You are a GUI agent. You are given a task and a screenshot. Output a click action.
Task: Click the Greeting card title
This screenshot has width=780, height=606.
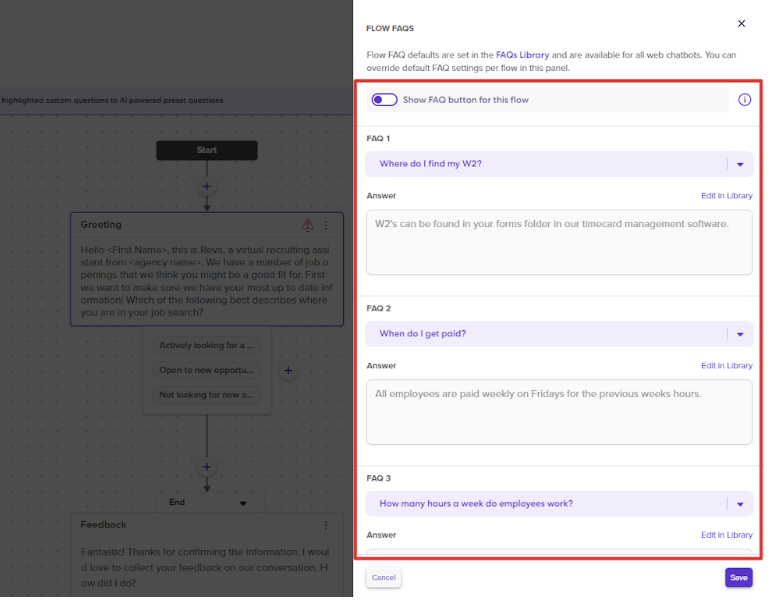coord(101,225)
